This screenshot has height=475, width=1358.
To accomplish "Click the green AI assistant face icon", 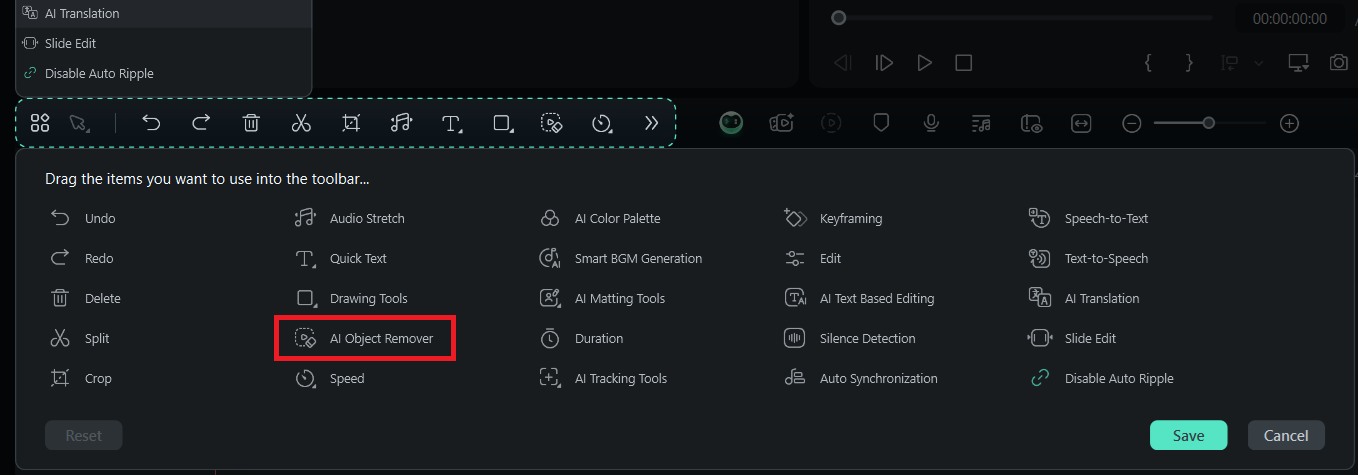I will (731, 123).
